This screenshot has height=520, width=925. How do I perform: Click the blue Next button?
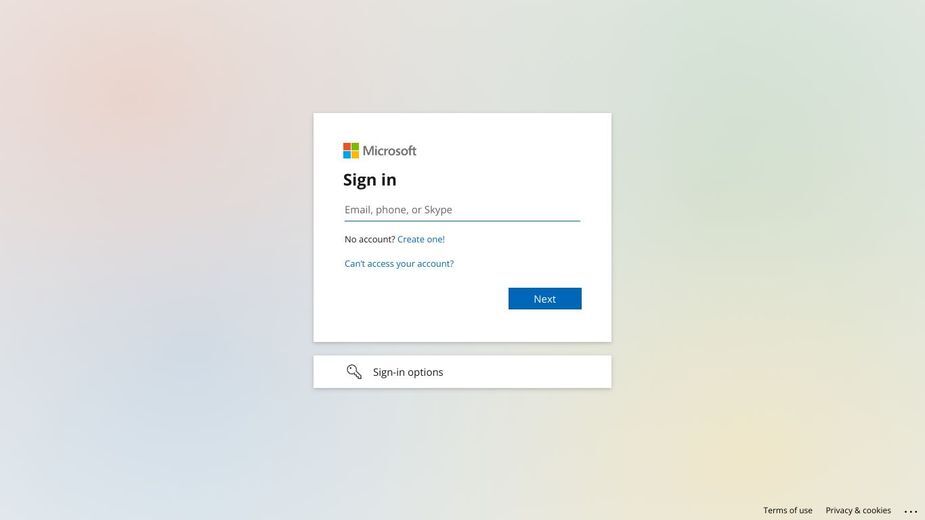545,299
